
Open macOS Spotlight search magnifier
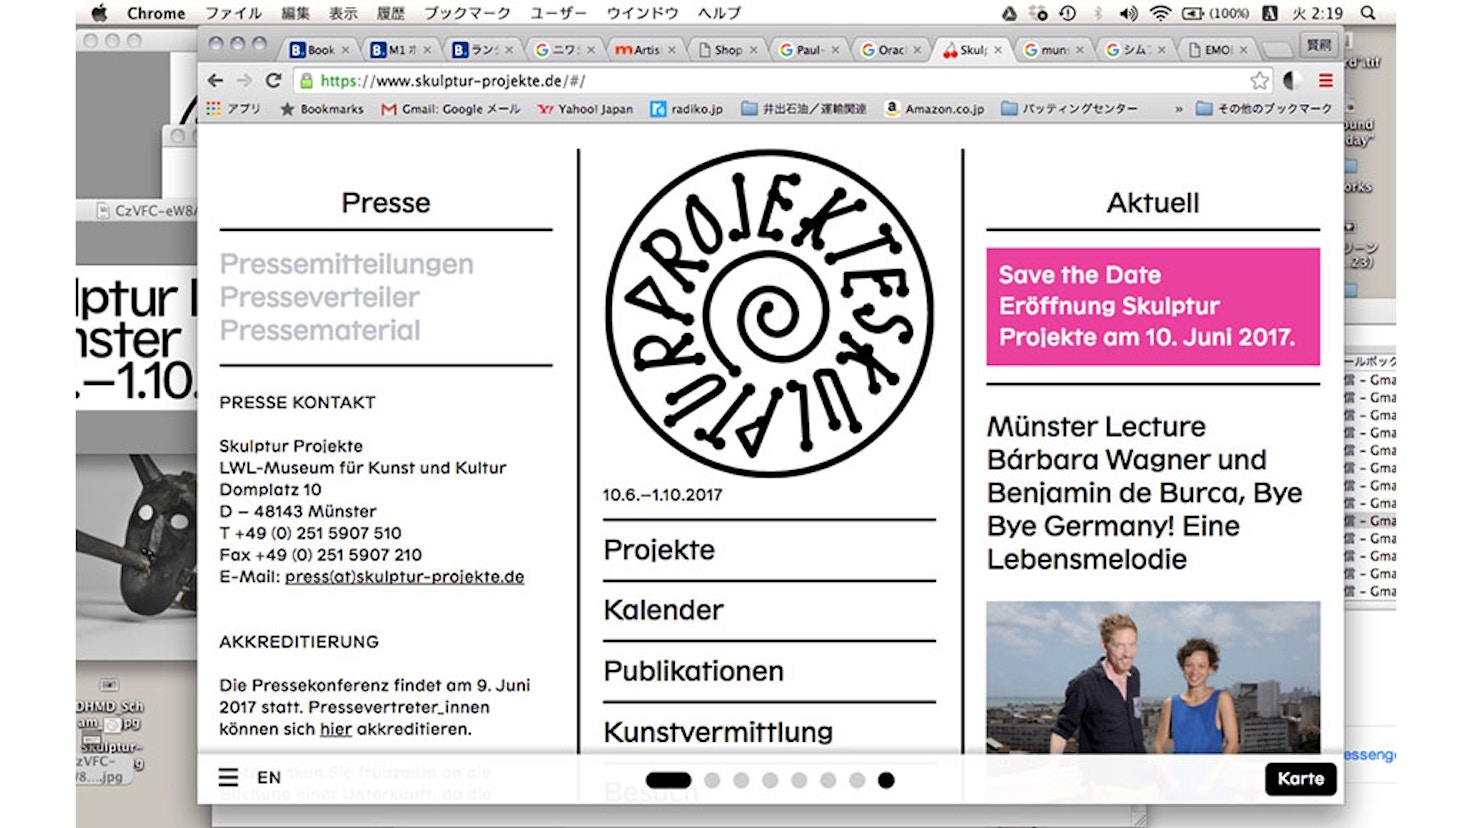pyautogui.click(x=1368, y=13)
